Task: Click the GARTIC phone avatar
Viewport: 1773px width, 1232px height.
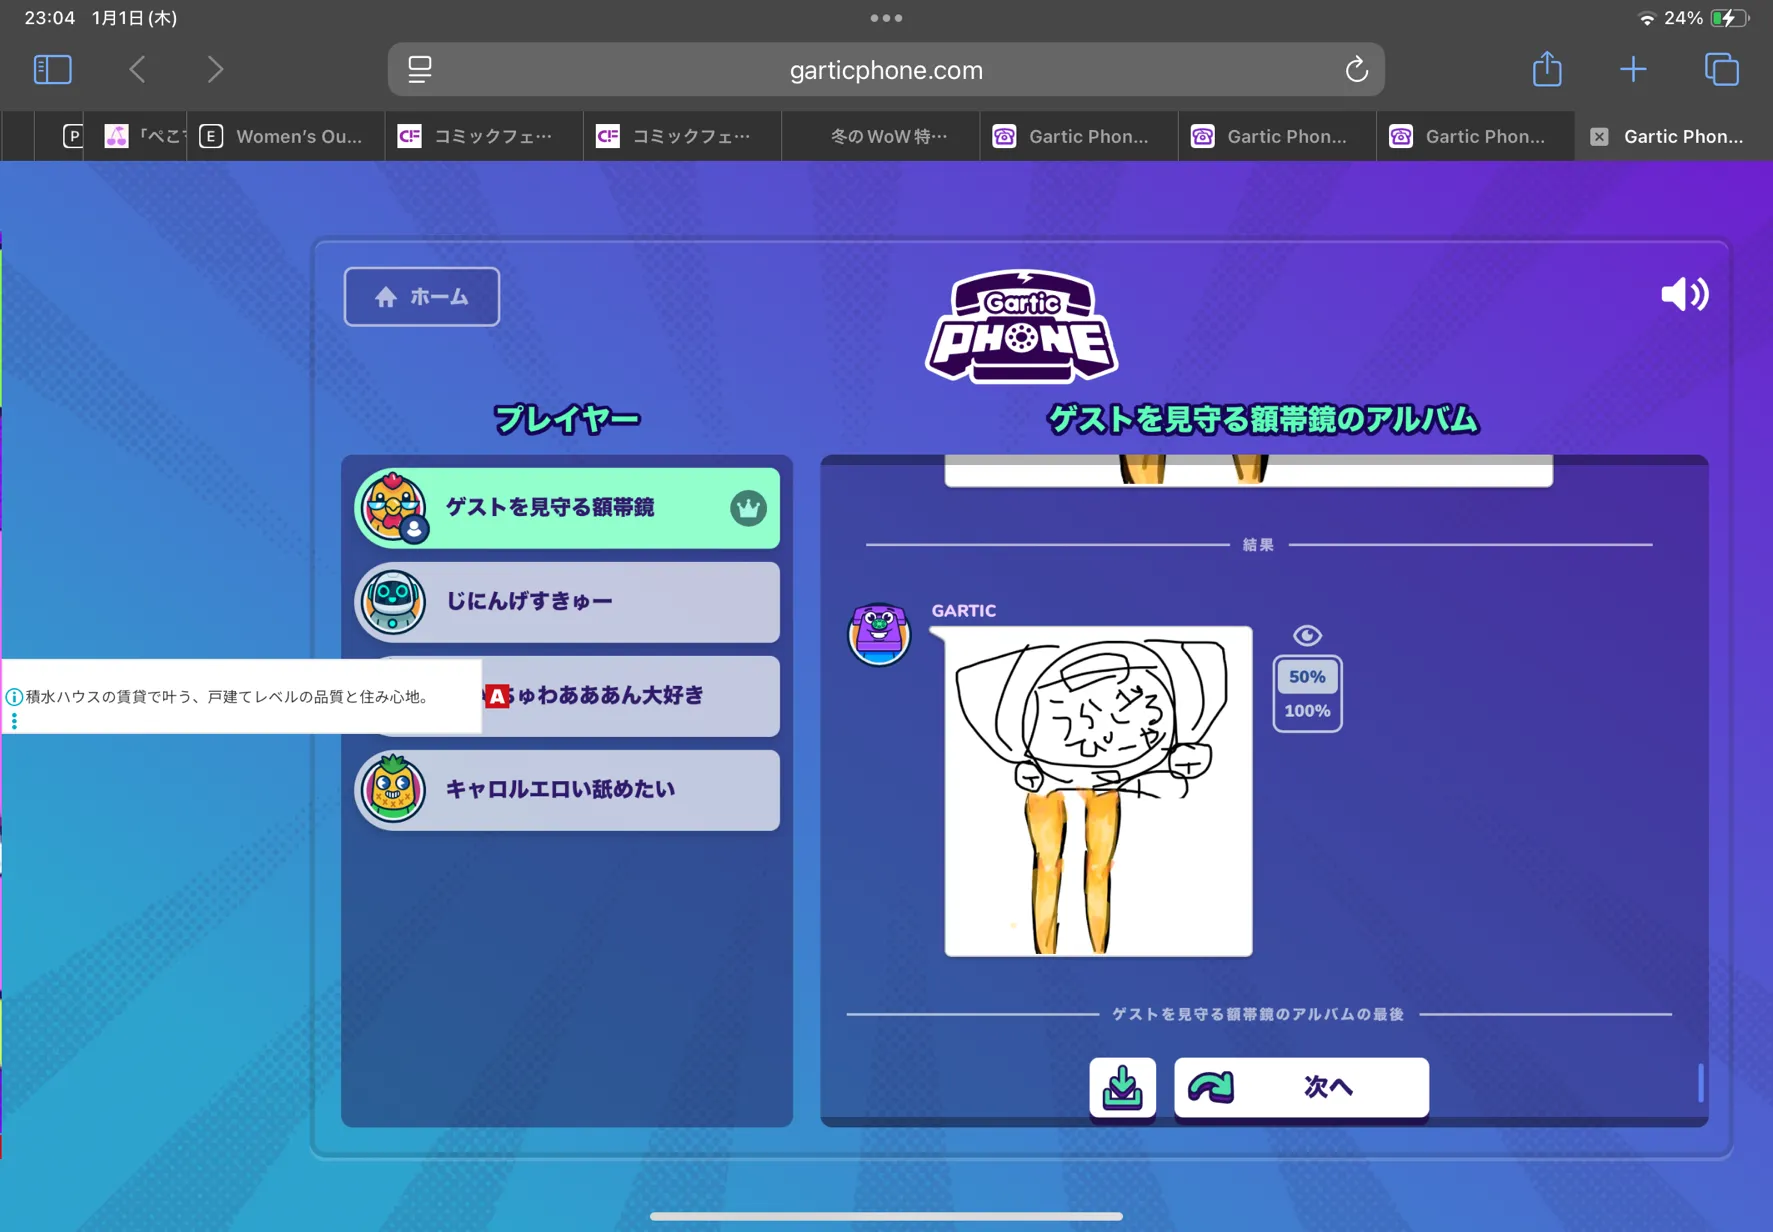Action: [879, 634]
